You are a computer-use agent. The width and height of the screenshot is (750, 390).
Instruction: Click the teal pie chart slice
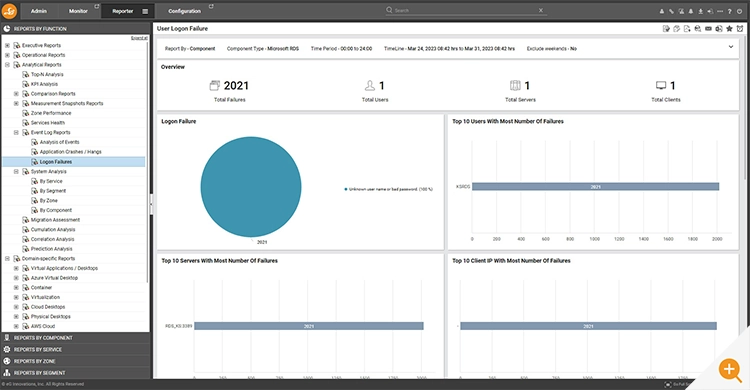pyautogui.click(x=251, y=187)
